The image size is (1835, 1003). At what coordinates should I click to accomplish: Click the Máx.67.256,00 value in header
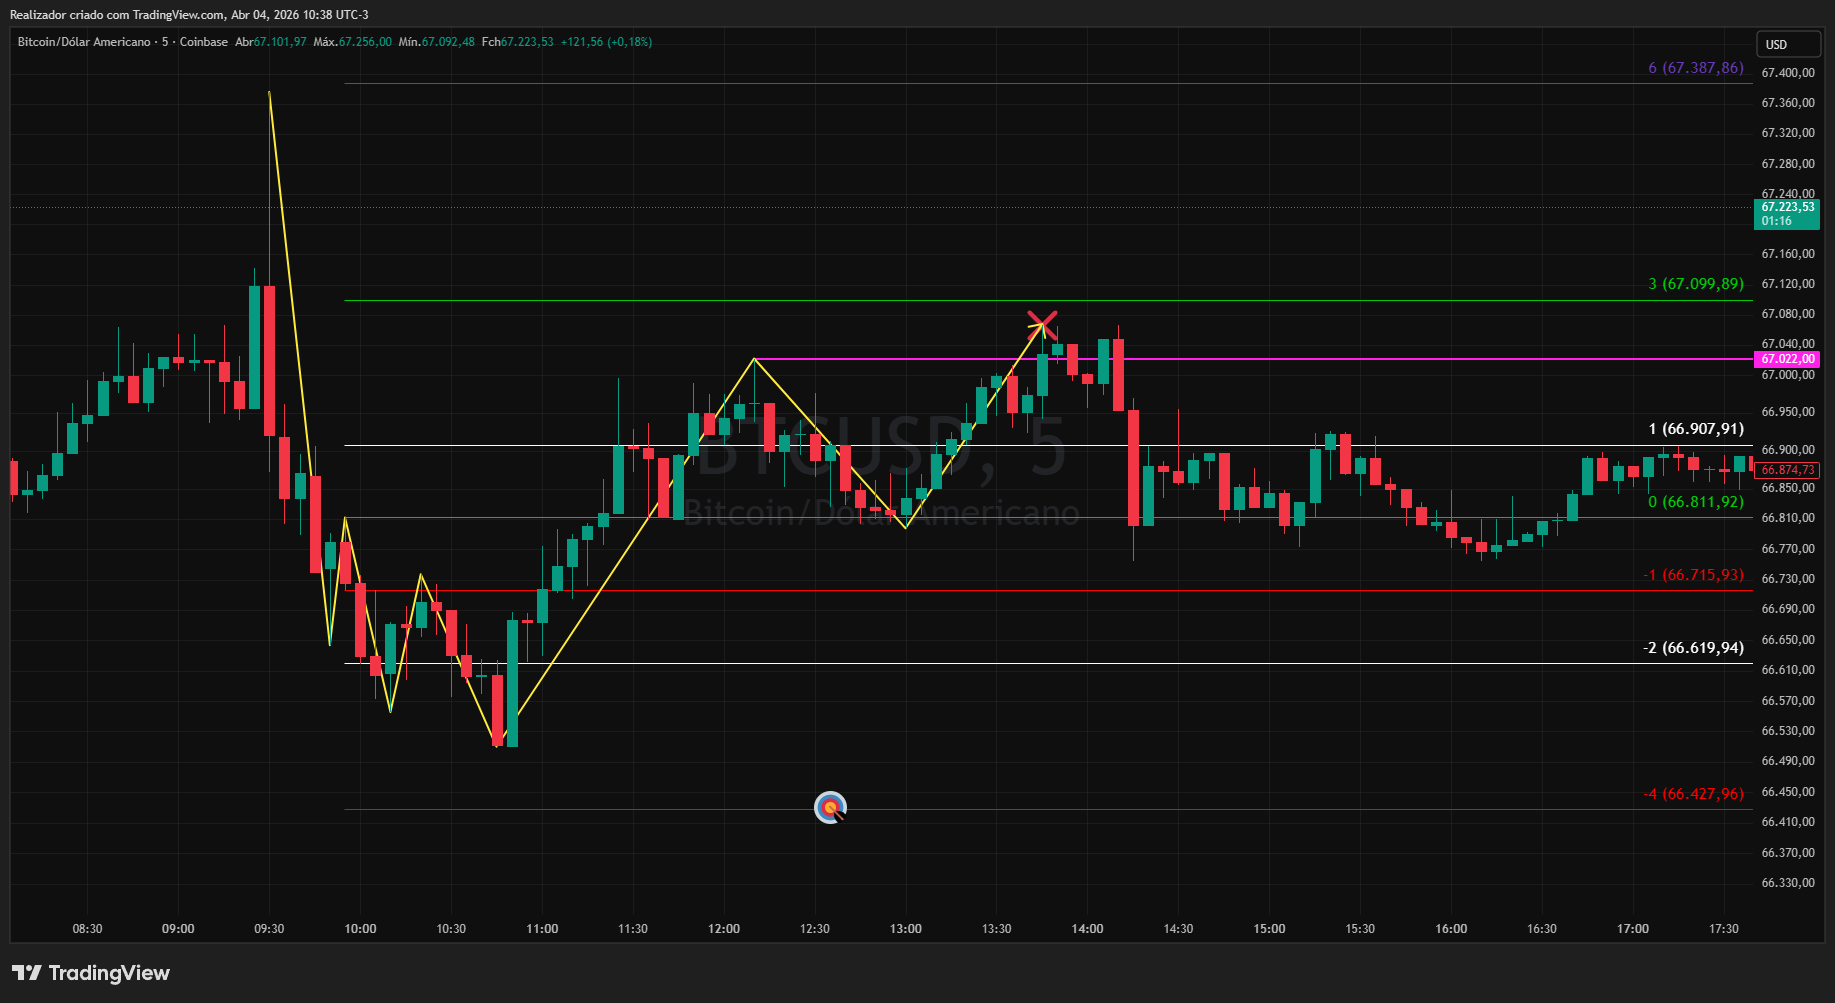352,42
